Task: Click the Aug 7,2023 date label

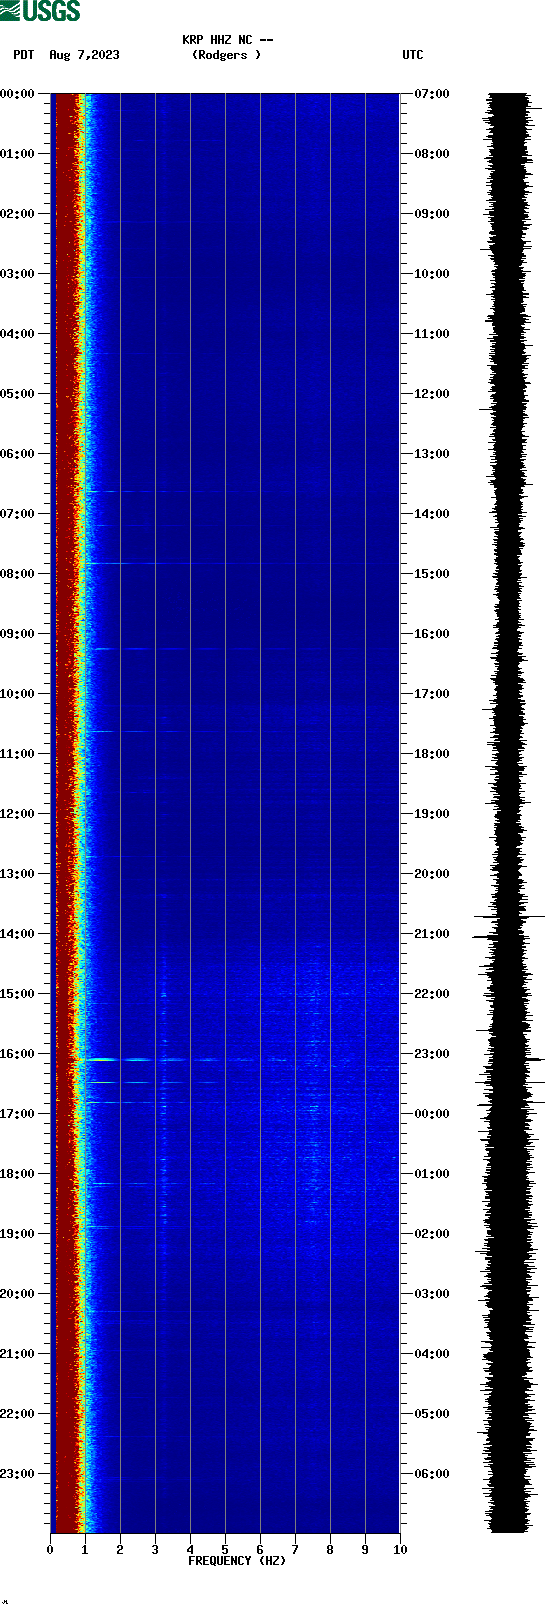Action: point(84,55)
